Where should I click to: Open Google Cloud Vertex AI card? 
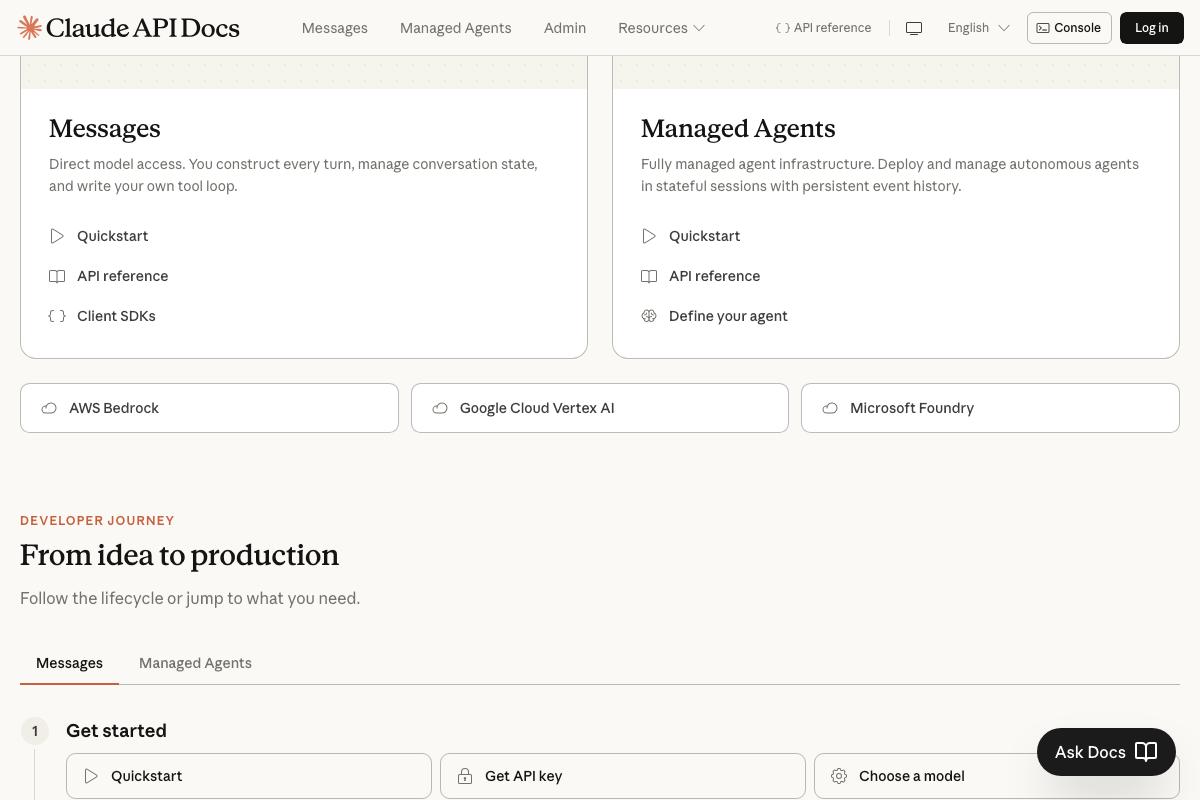click(600, 408)
